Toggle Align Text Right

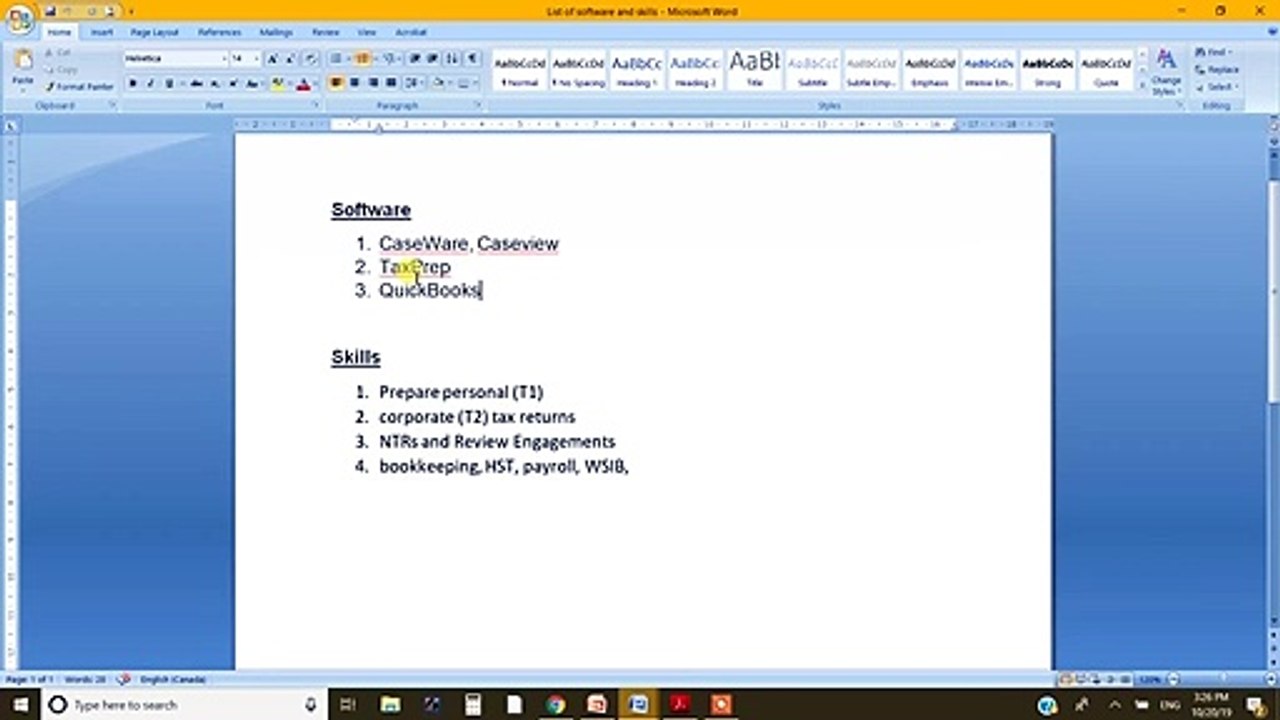(373, 83)
